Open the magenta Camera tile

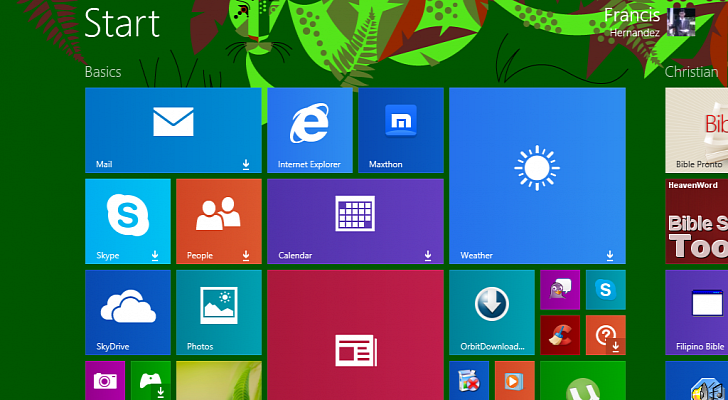pyautogui.click(x=105, y=381)
